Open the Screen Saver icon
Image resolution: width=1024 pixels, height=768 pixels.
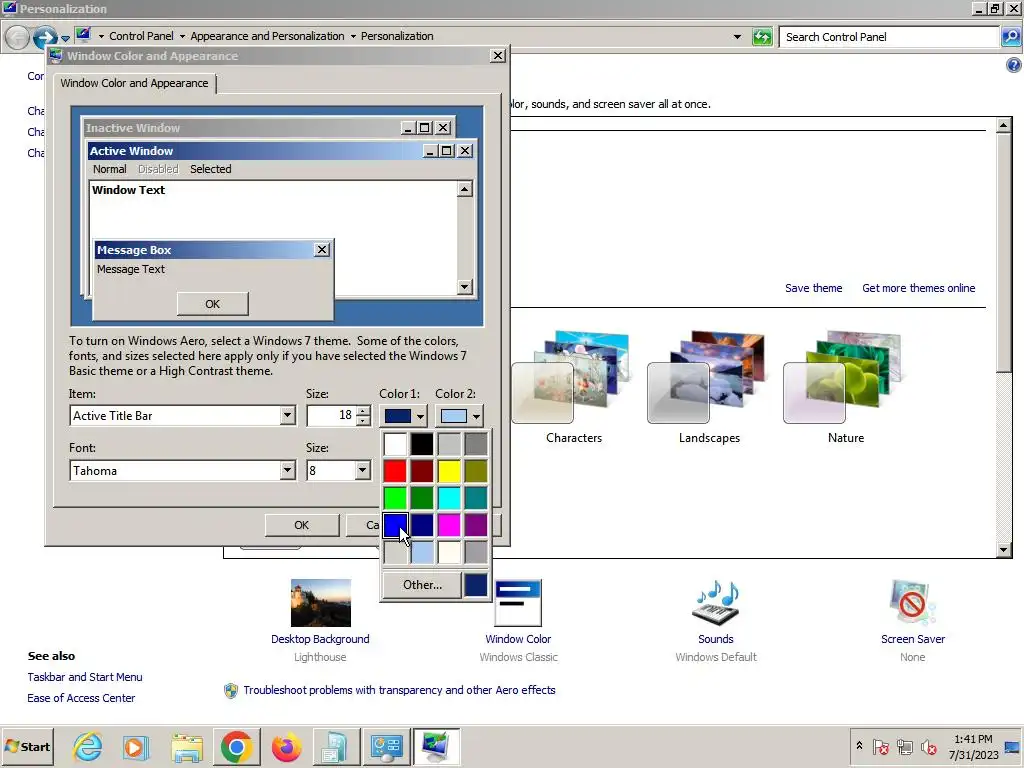[x=912, y=602]
